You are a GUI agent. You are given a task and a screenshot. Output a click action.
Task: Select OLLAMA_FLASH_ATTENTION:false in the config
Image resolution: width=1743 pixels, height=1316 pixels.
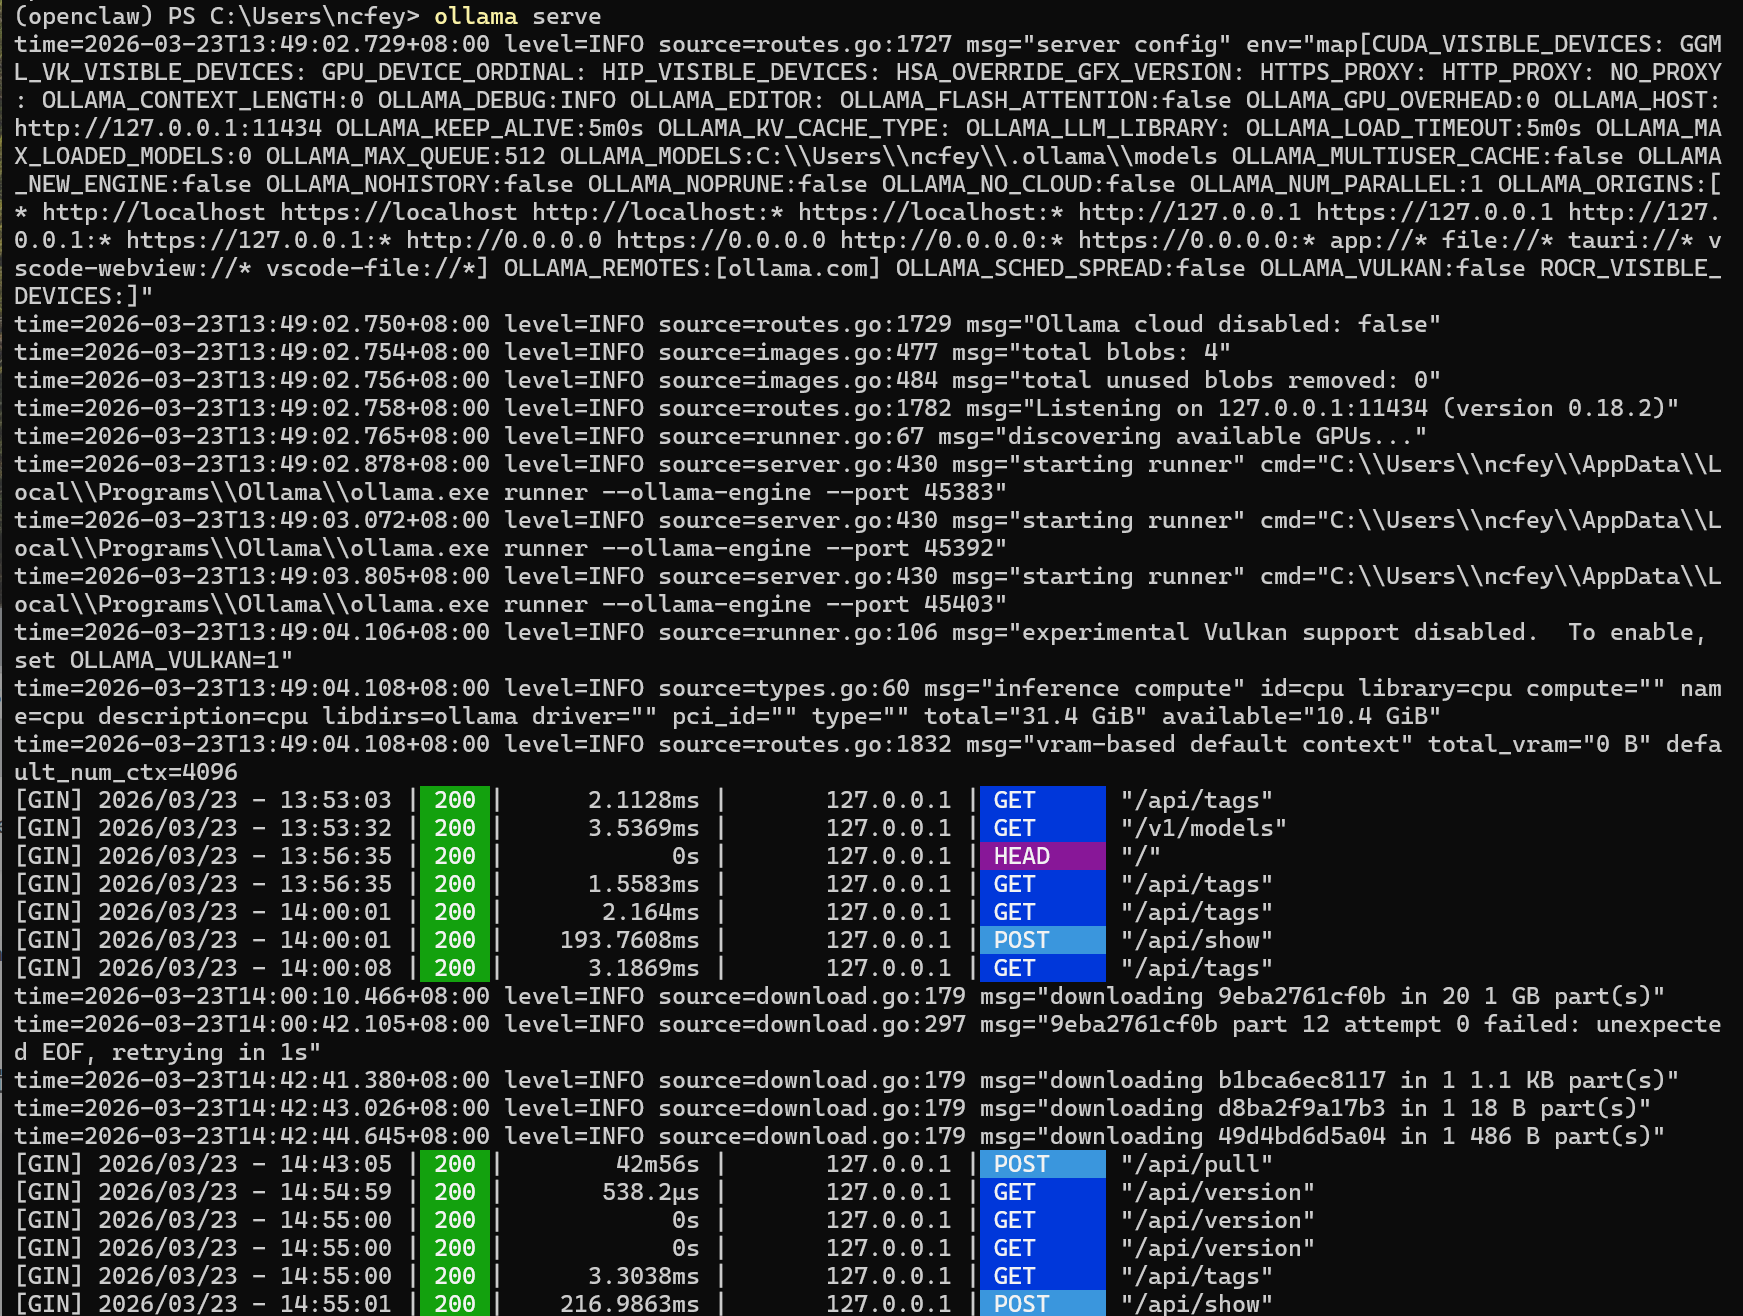coord(1036,100)
